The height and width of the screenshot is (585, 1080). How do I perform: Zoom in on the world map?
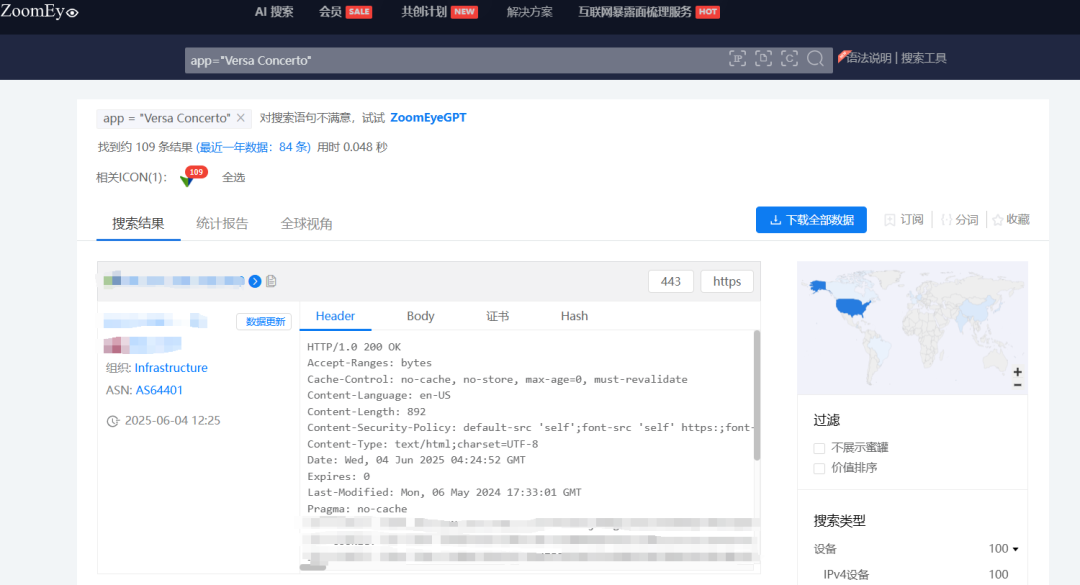point(1017,372)
